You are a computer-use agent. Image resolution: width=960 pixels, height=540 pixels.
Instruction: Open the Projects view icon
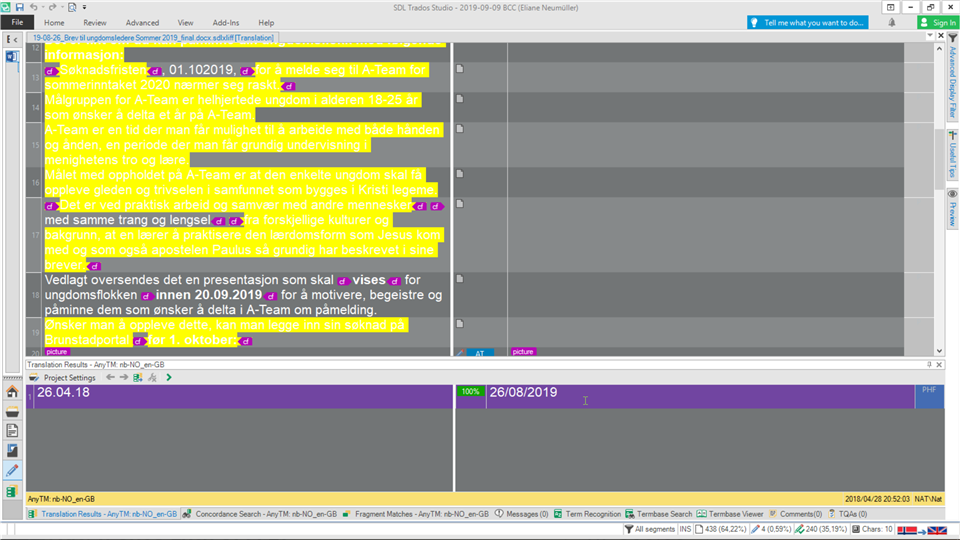pos(12,412)
